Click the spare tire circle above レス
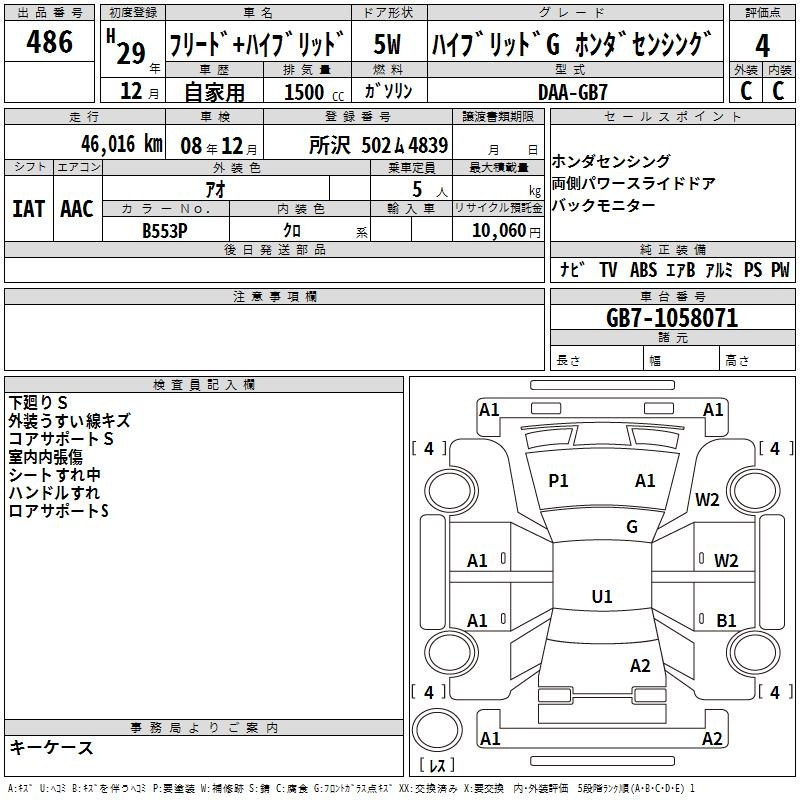800x800 pixels. pyautogui.click(x=437, y=729)
